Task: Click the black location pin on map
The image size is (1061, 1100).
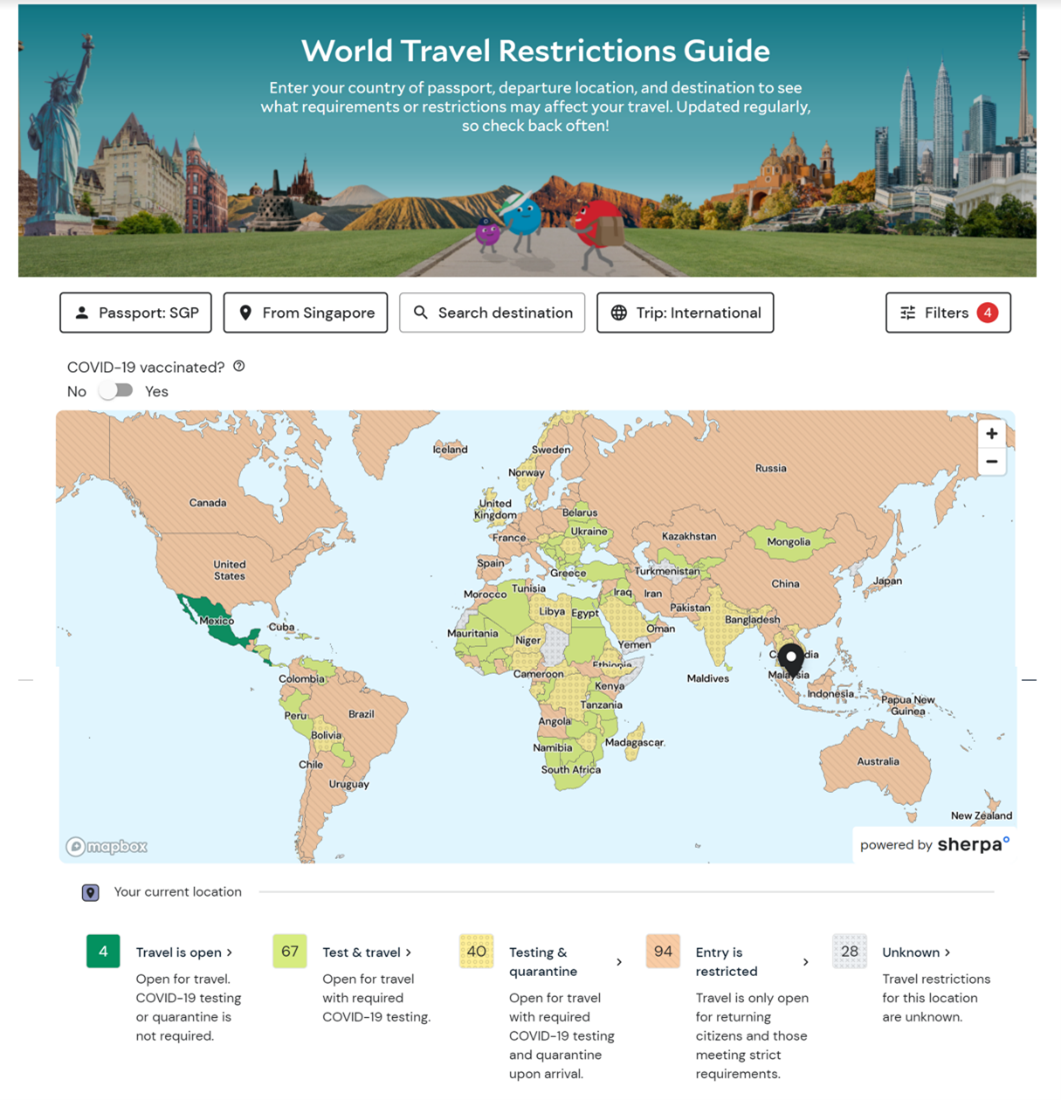Action: click(x=791, y=659)
